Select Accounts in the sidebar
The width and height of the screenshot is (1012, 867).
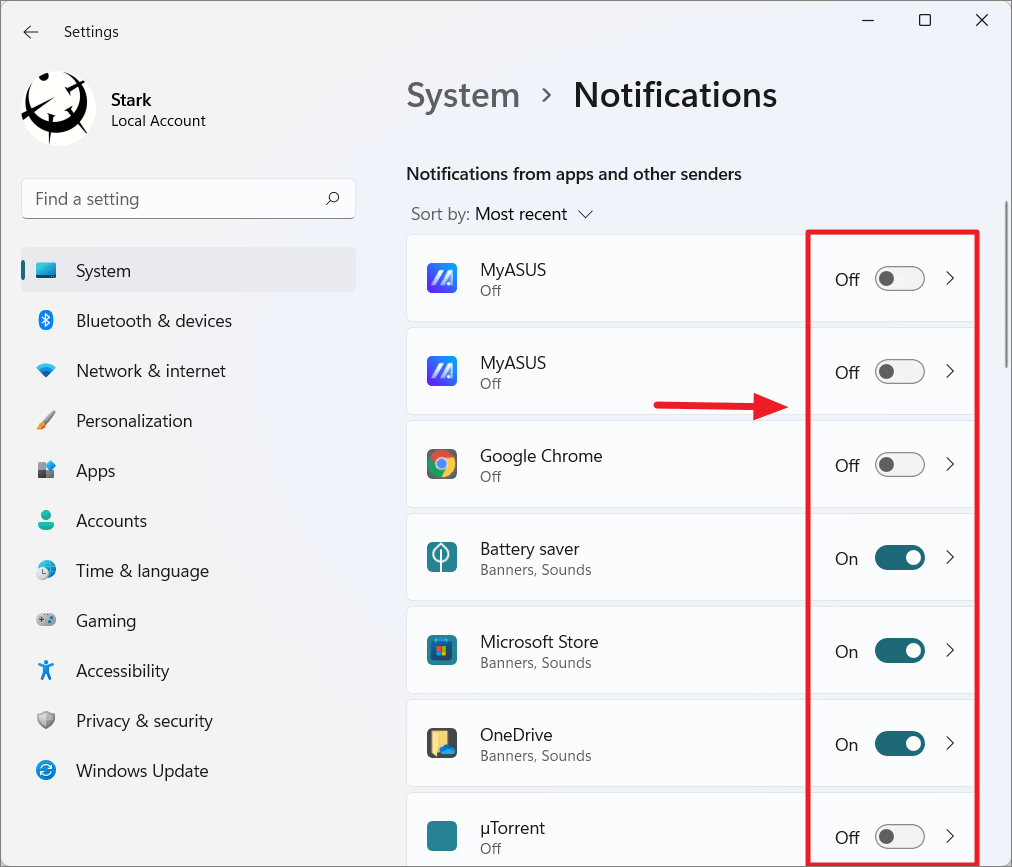(x=111, y=520)
